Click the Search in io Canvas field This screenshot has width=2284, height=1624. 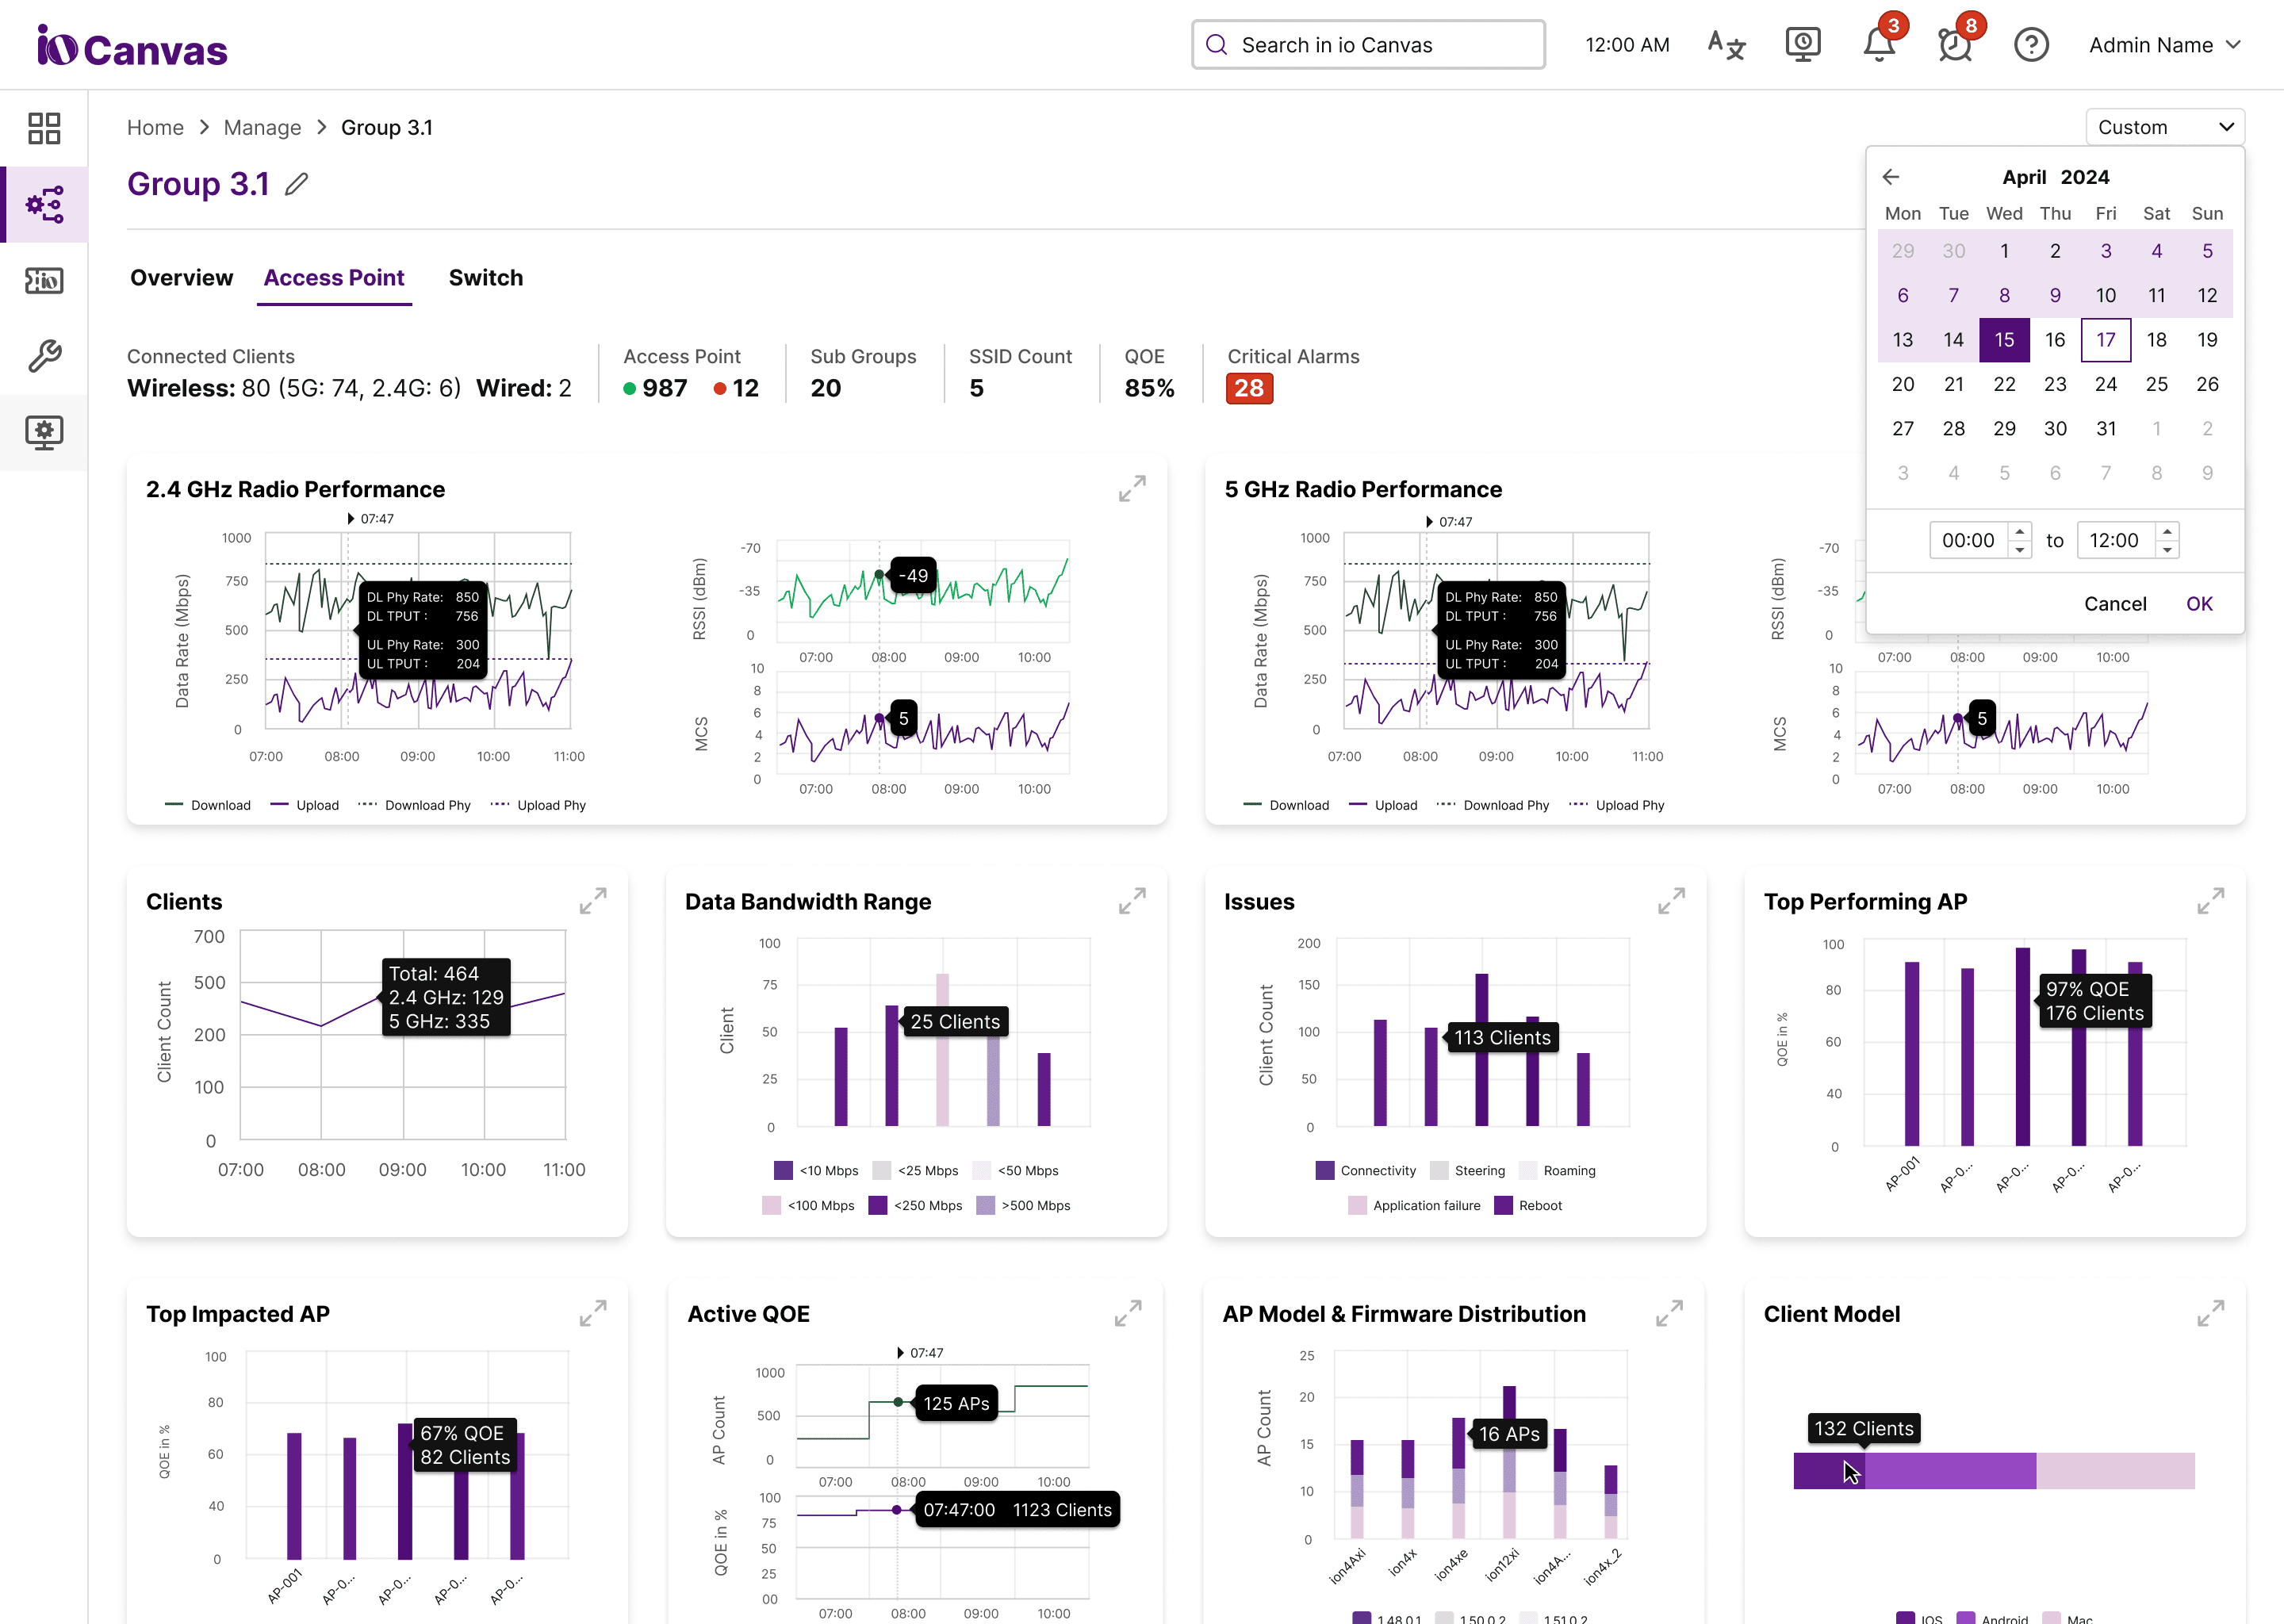pos(1368,45)
